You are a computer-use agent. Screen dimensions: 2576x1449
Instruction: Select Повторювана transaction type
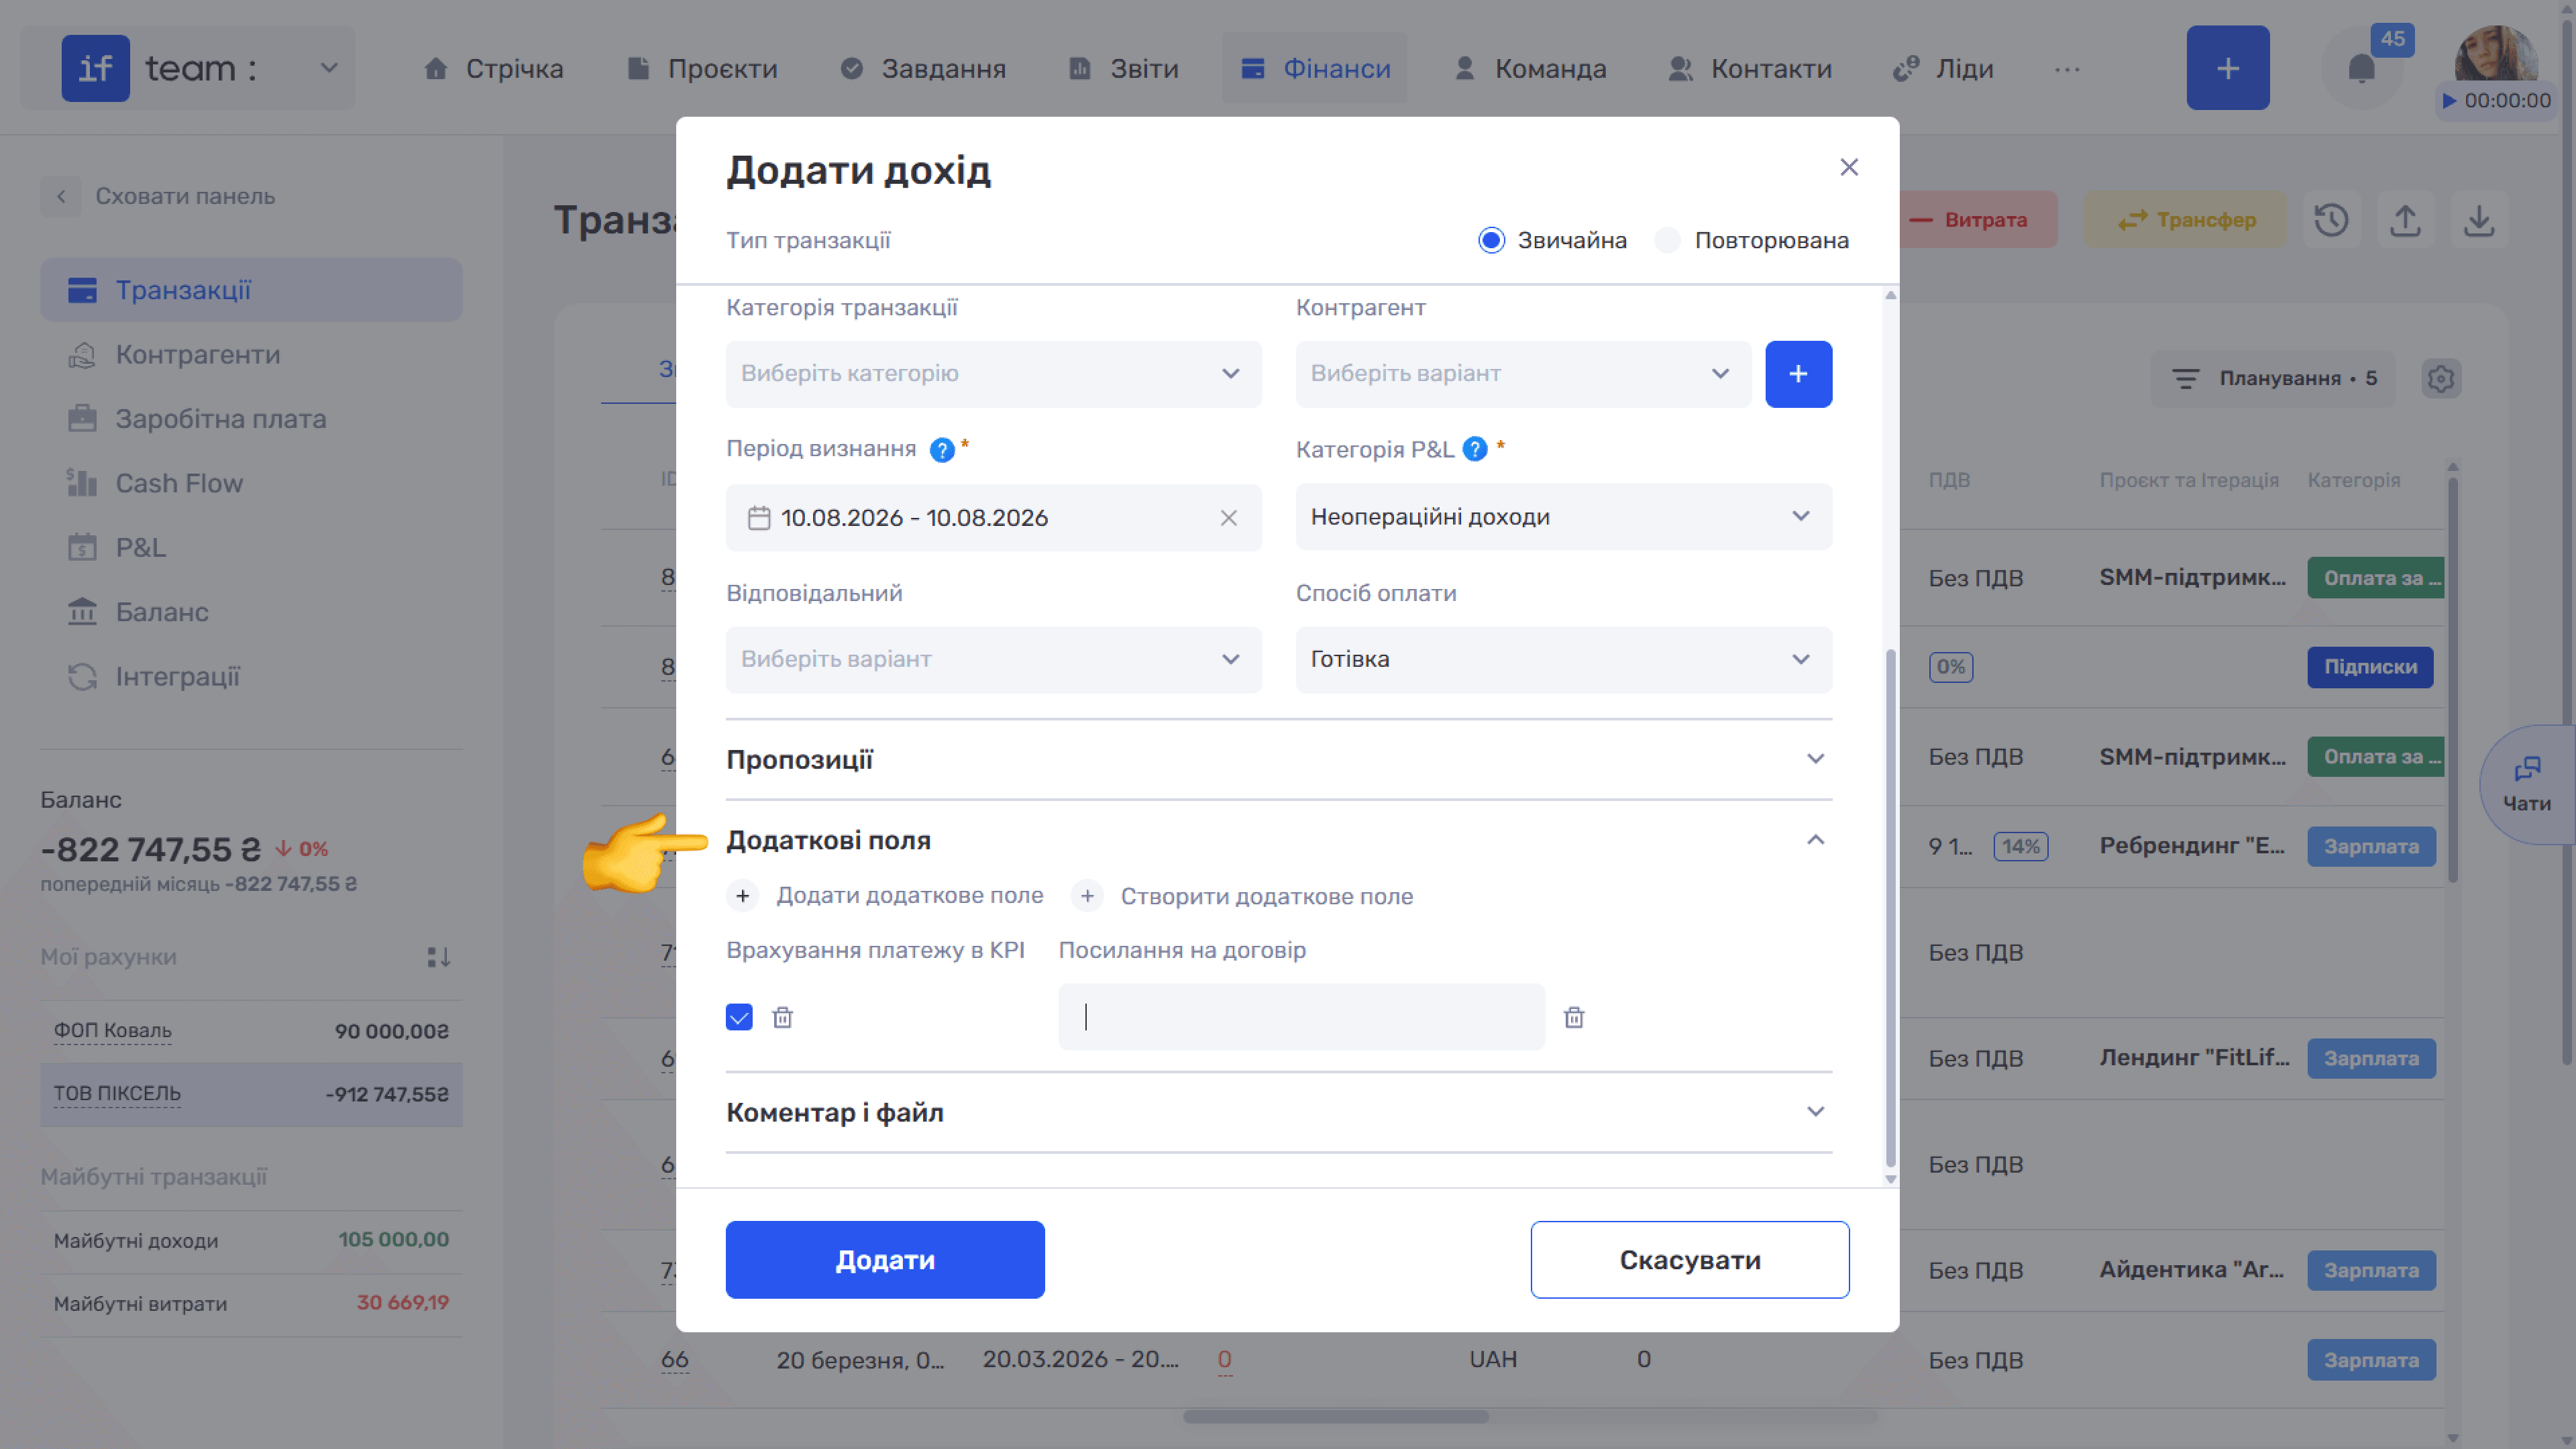click(x=1668, y=241)
